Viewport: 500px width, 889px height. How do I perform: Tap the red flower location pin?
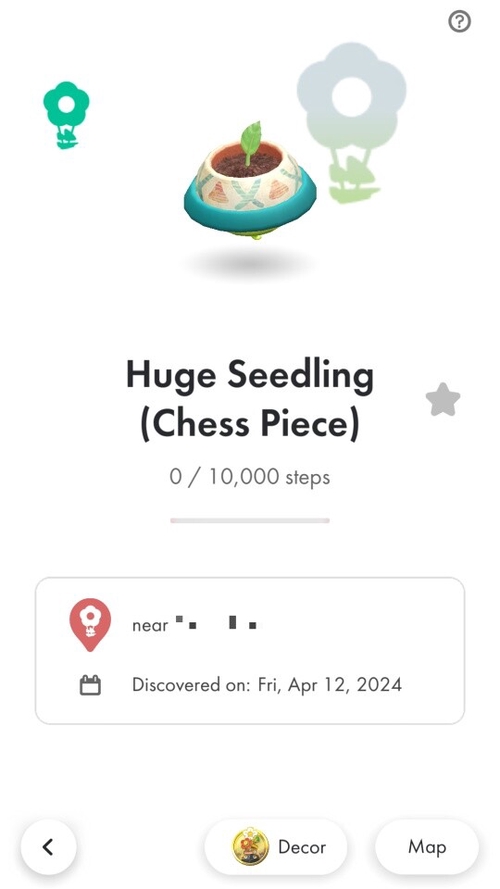(x=90, y=625)
